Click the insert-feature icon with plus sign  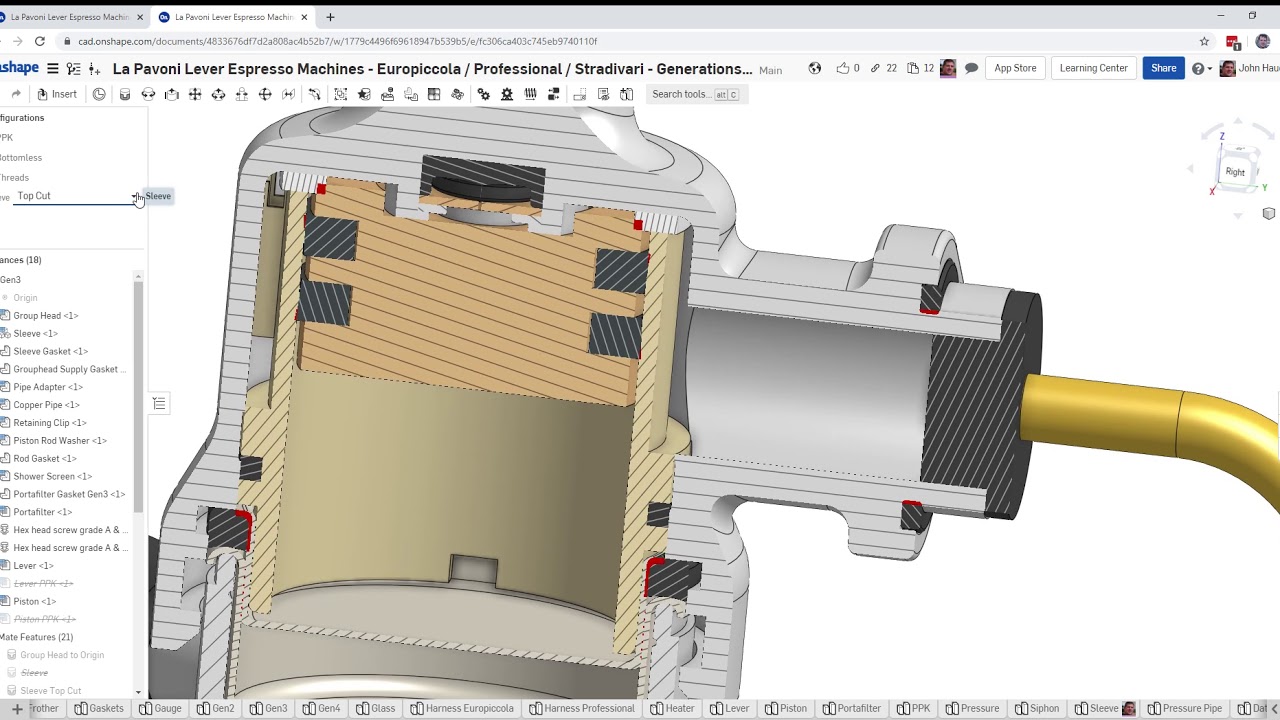pos(95,69)
